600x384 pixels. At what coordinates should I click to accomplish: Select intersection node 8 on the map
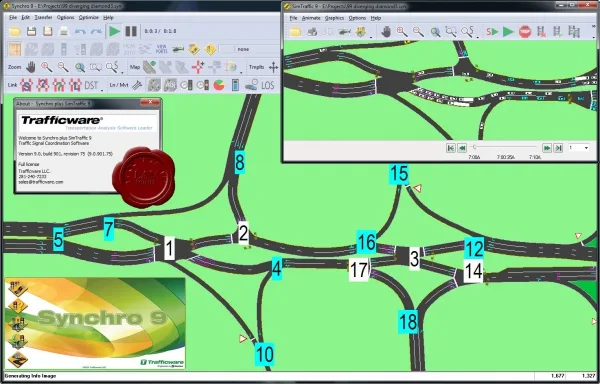click(240, 162)
